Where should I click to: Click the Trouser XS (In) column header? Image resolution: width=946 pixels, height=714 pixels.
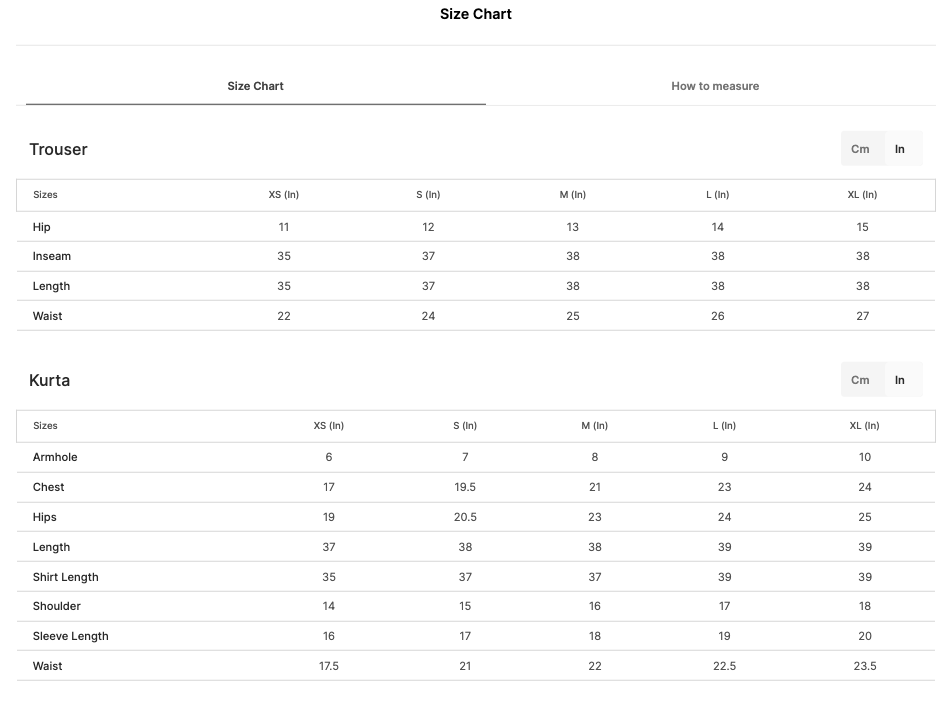point(284,195)
